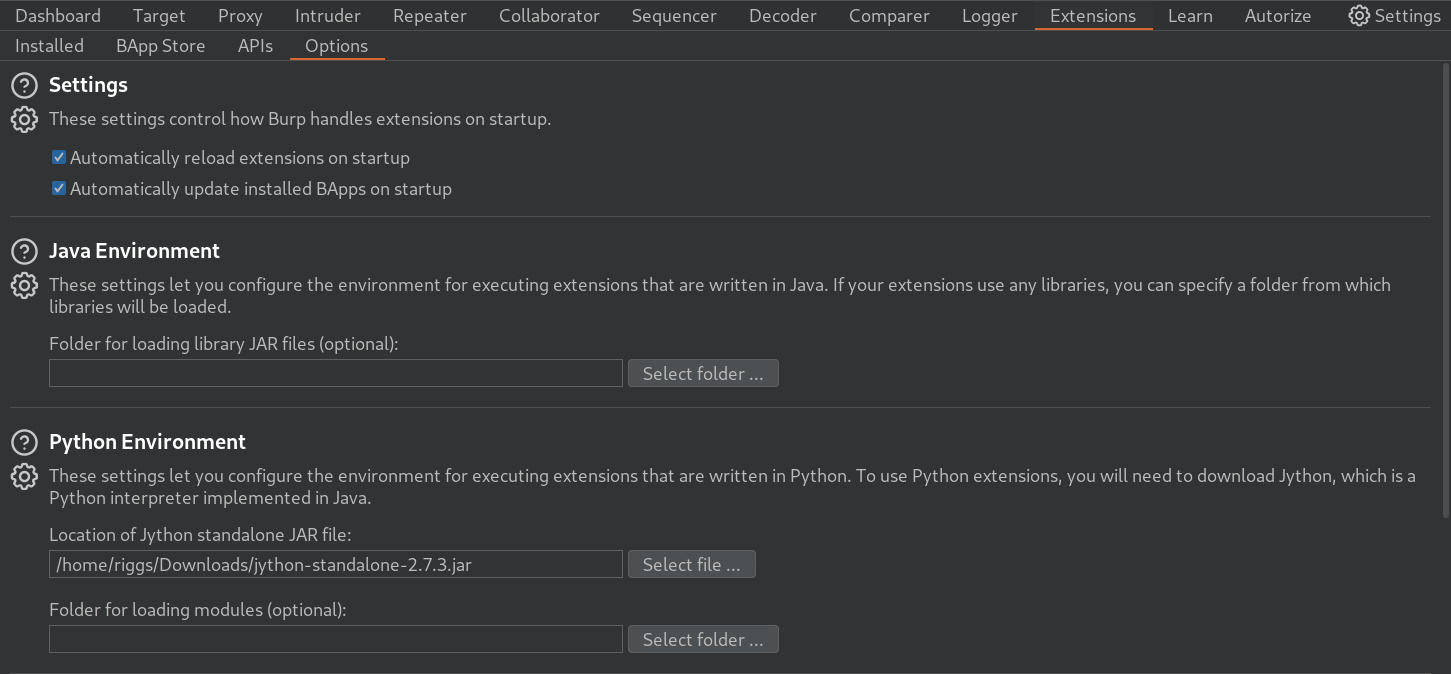This screenshot has width=1451, height=674.
Task: Go to the Sequencer tab
Action: click(x=674, y=16)
